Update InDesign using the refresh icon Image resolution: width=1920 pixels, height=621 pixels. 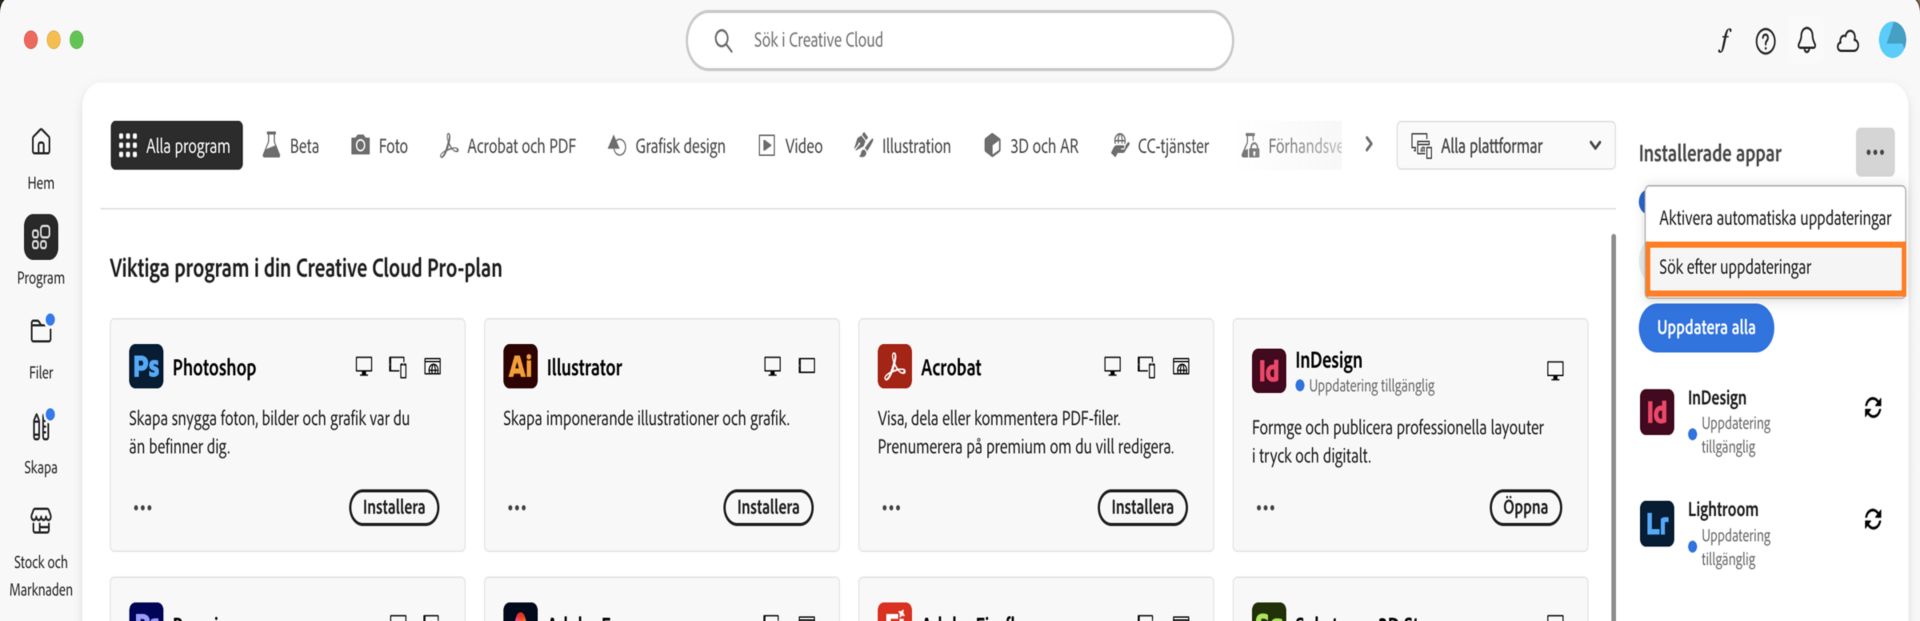1873,407
